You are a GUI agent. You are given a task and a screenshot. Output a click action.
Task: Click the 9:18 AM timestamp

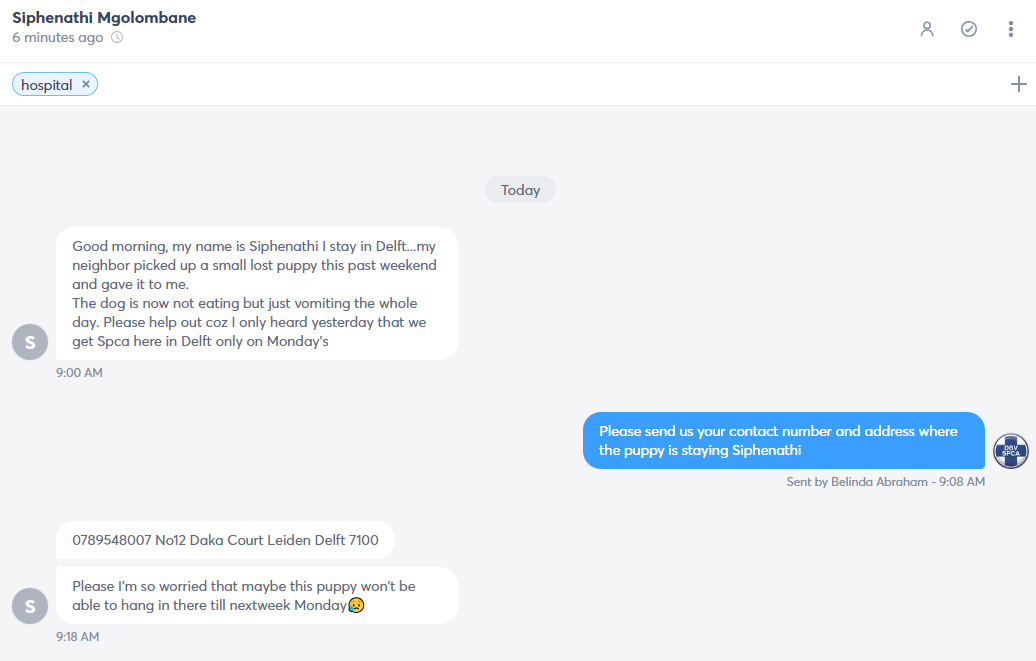point(77,637)
